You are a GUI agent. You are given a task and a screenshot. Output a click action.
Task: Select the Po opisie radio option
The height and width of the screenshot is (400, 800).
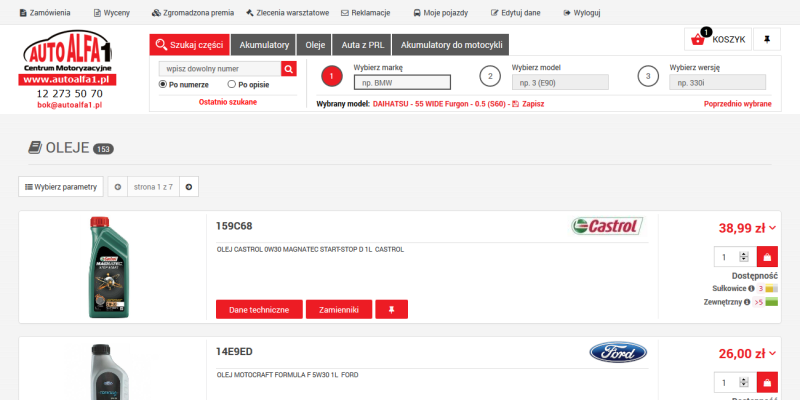pyautogui.click(x=232, y=85)
